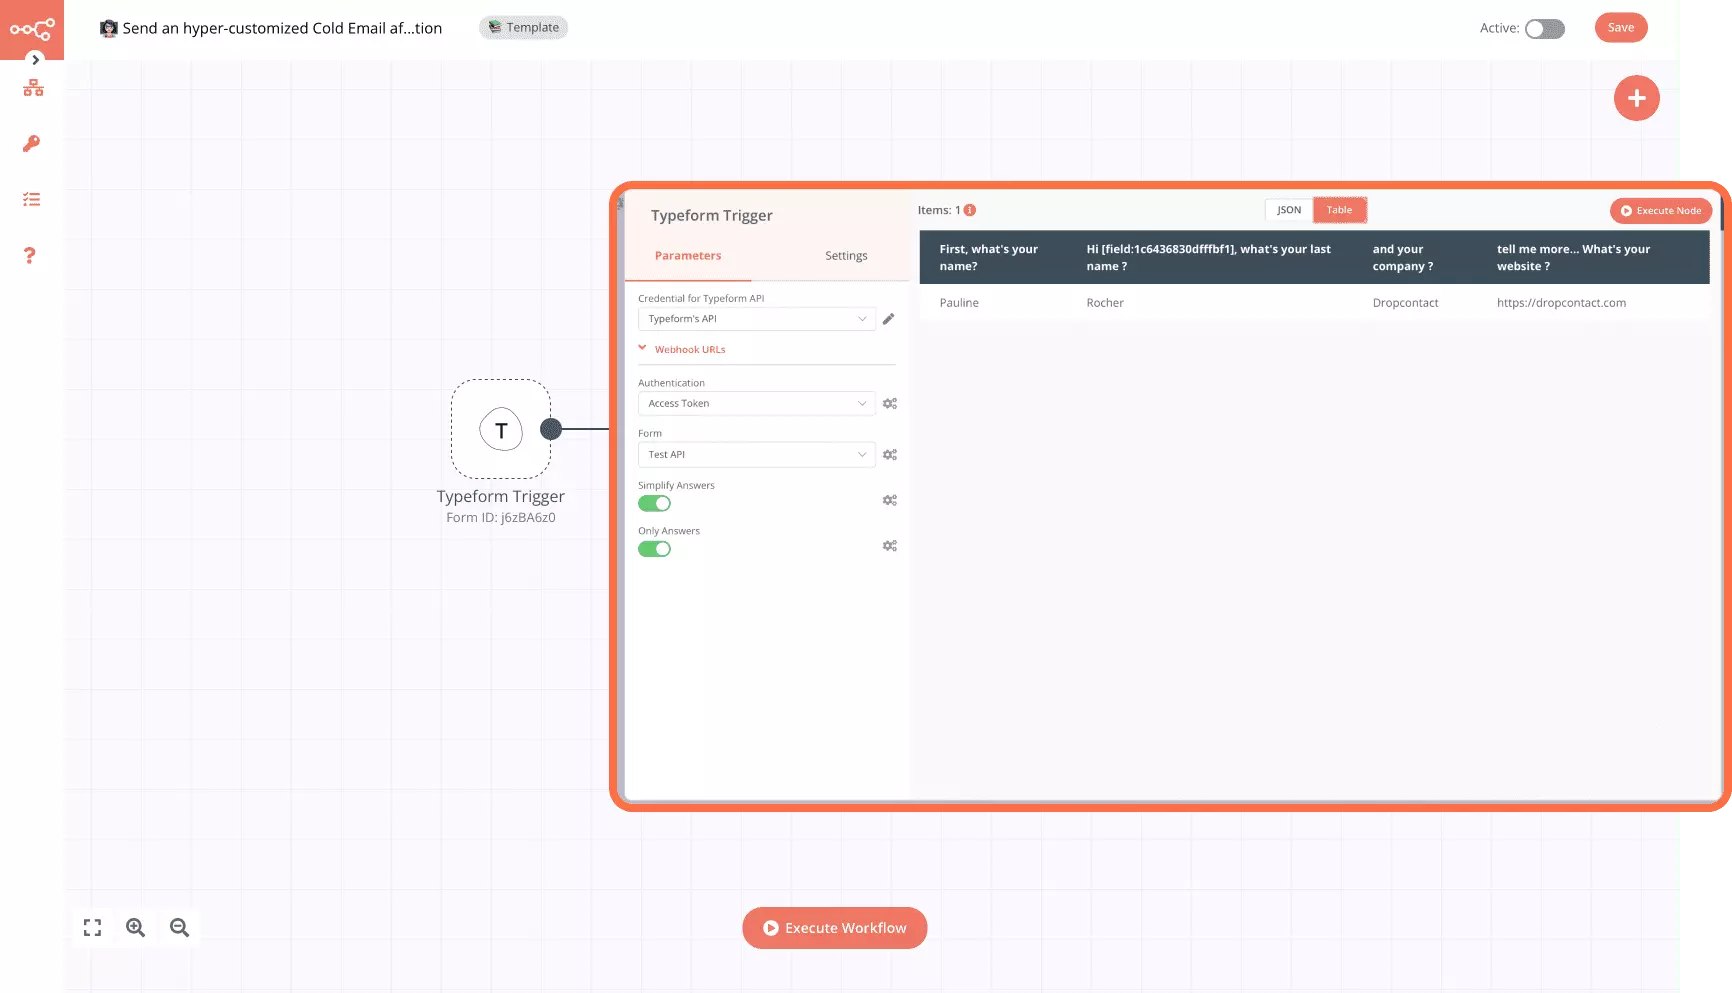This screenshot has height=993, width=1732.
Task: Activate the workflow with the Active toggle
Action: [1544, 29]
